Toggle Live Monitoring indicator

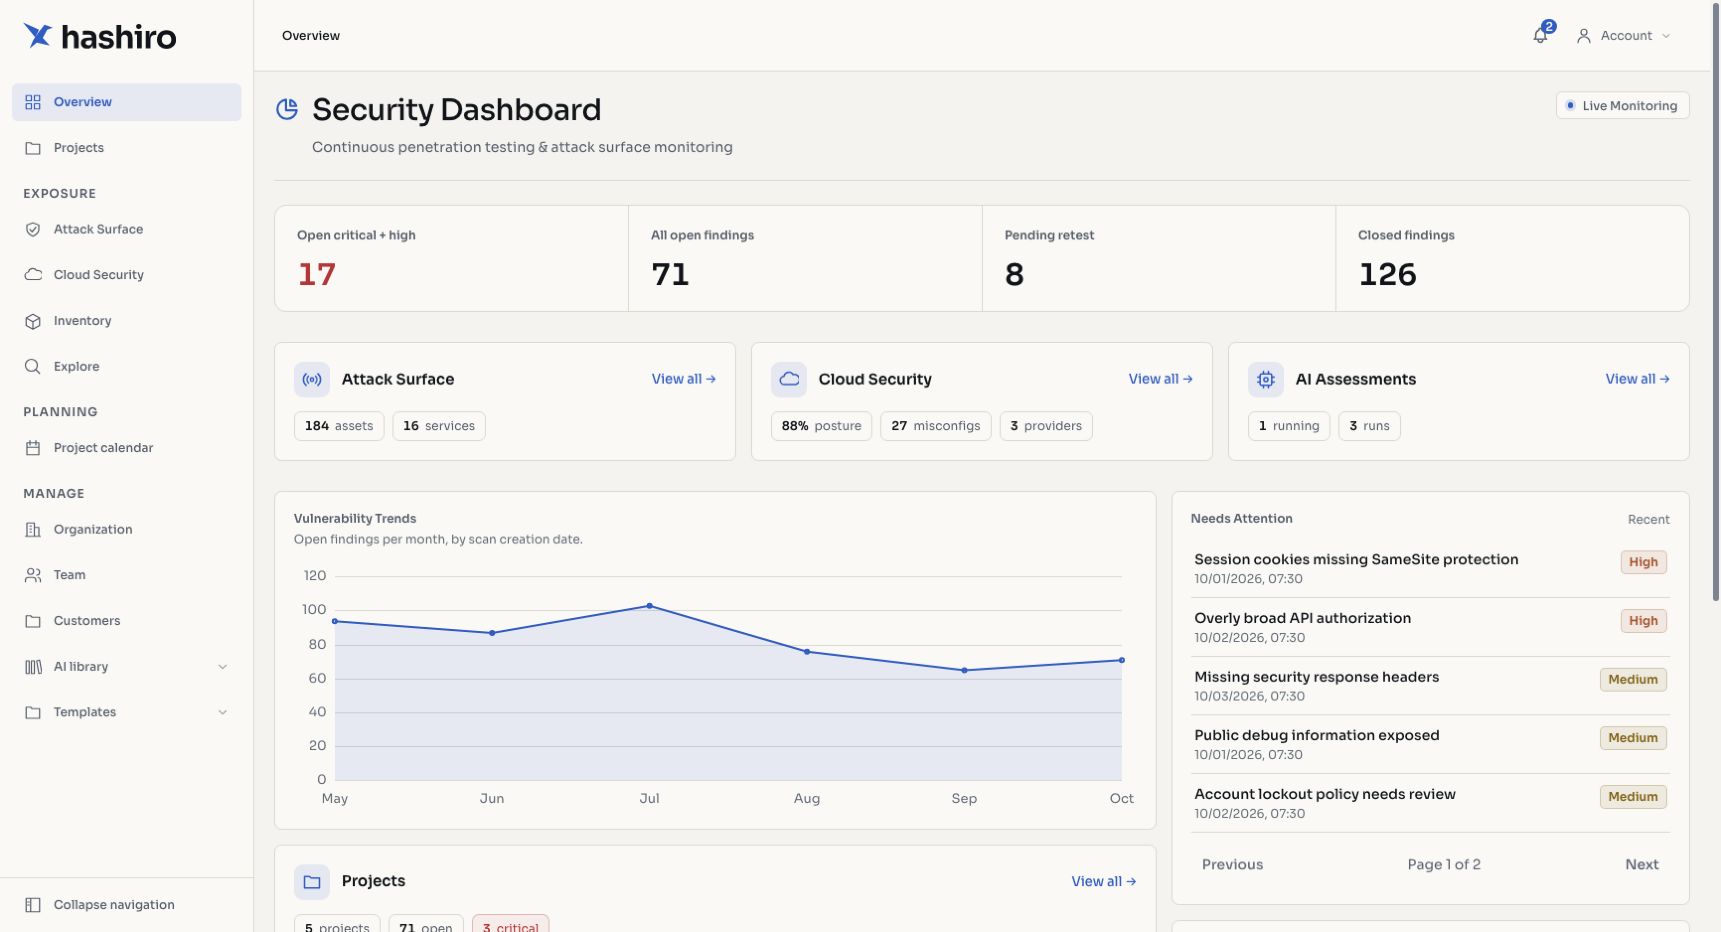(x=1622, y=106)
